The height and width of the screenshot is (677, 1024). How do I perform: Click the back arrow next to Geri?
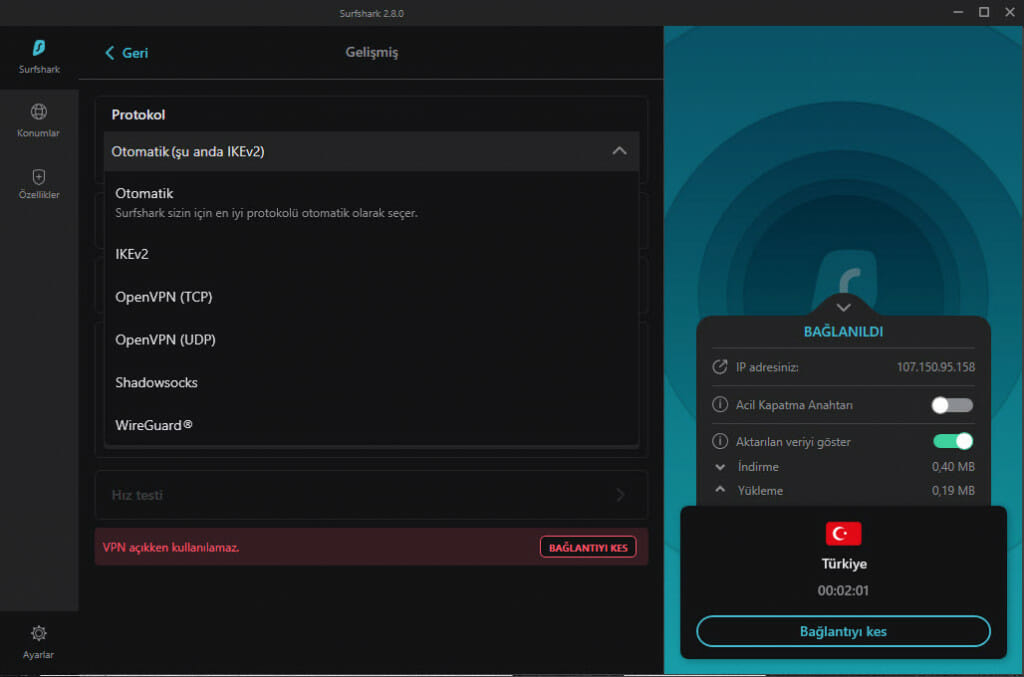(110, 53)
